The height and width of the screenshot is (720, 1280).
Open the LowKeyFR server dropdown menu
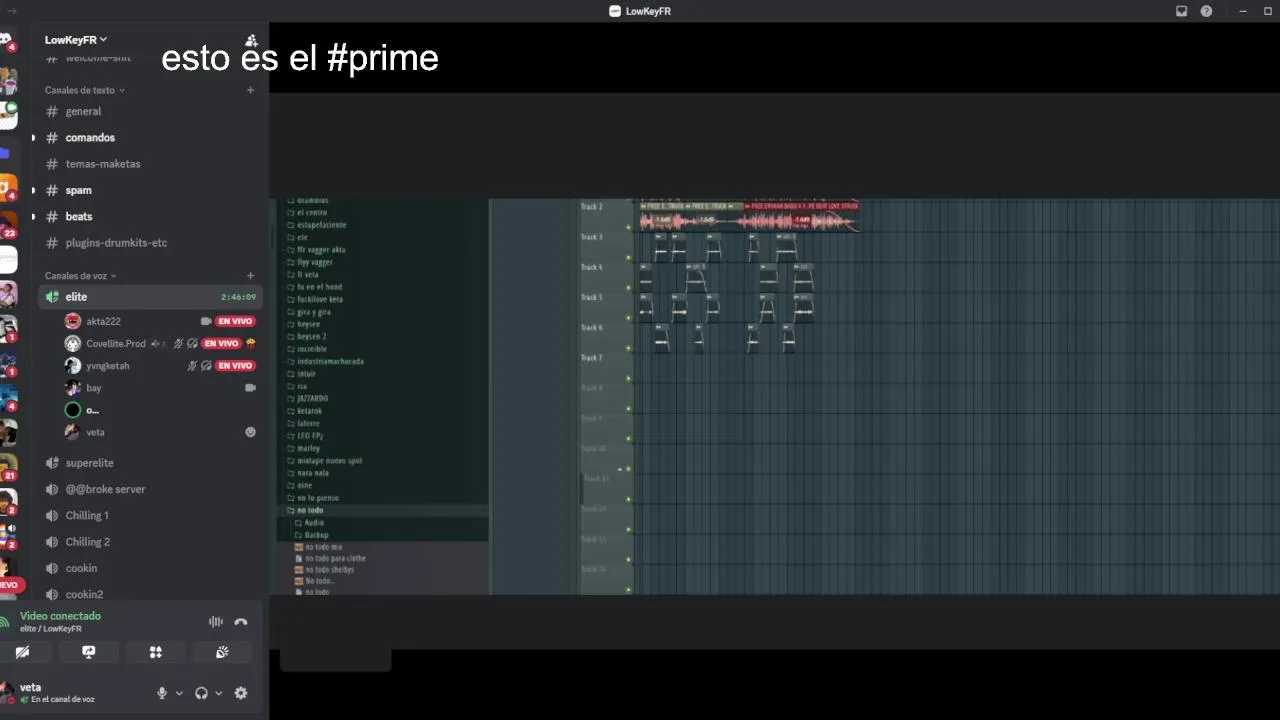point(76,40)
